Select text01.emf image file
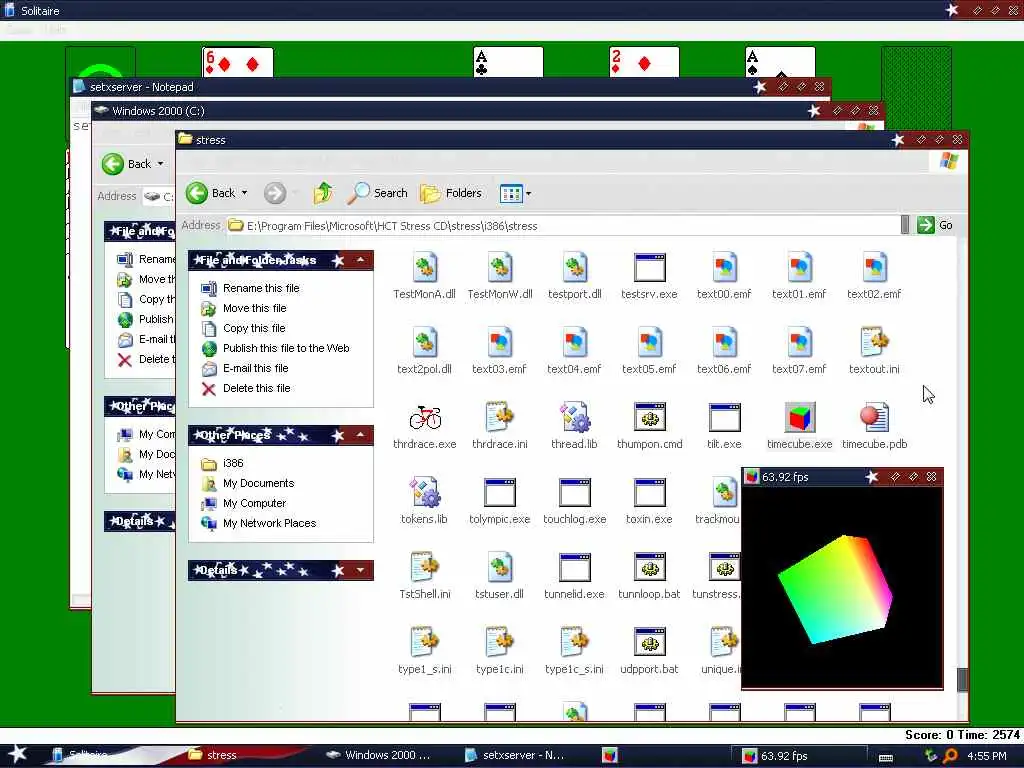 [x=799, y=268]
